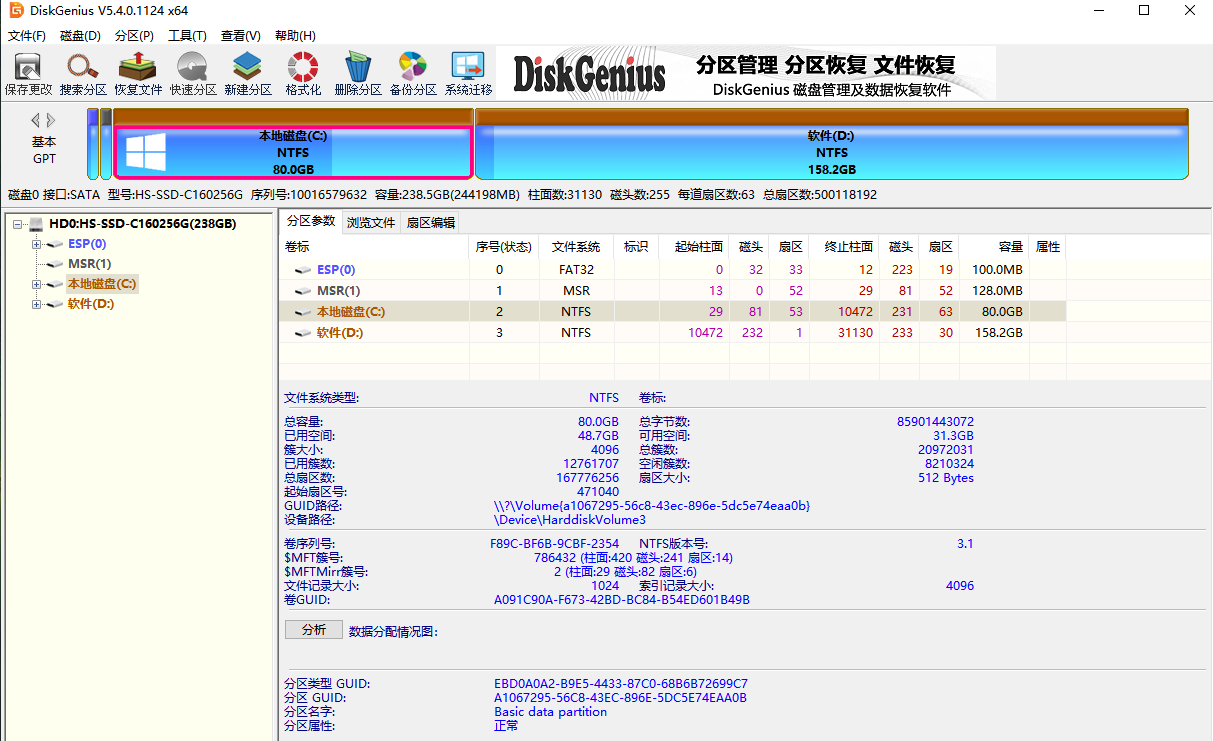Launch the Recover Files (恢复文件) tool
Image resolution: width=1213 pixels, height=741 pixels.
coord(138,73)
